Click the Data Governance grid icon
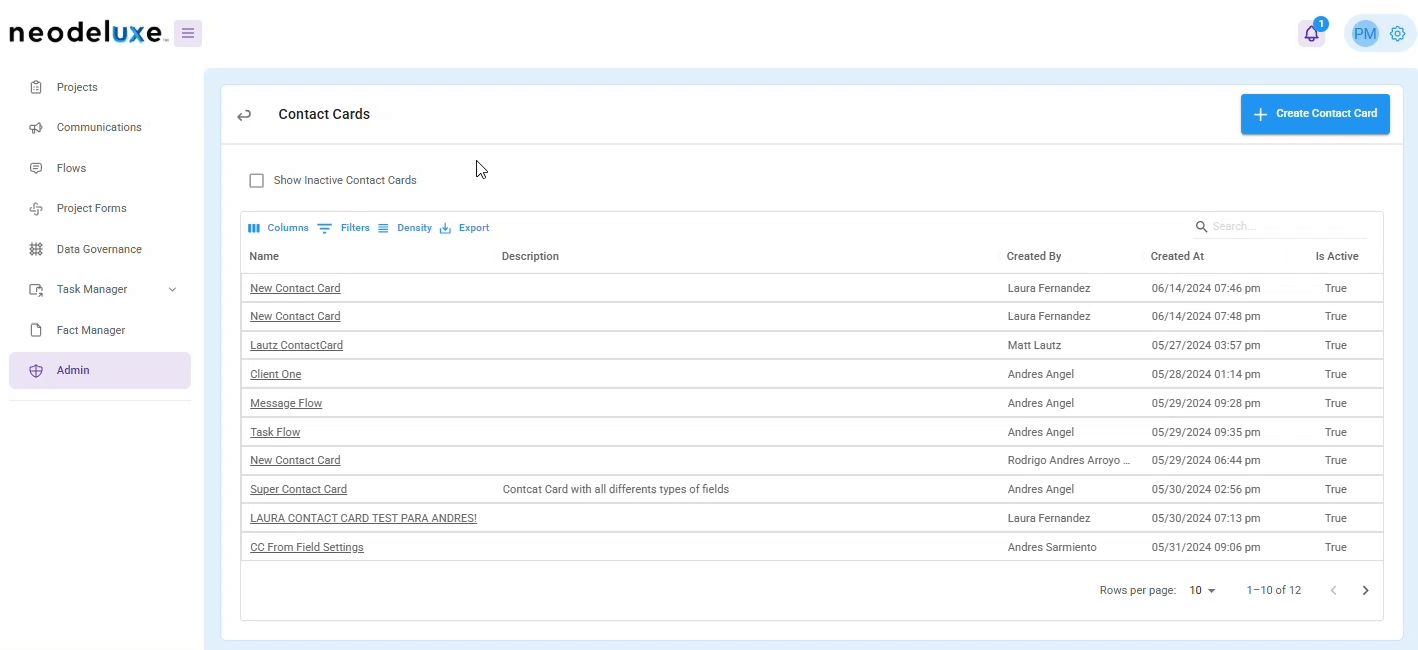Image resolution: width=1418 pixels, height=650 pixels. point(36,249)
